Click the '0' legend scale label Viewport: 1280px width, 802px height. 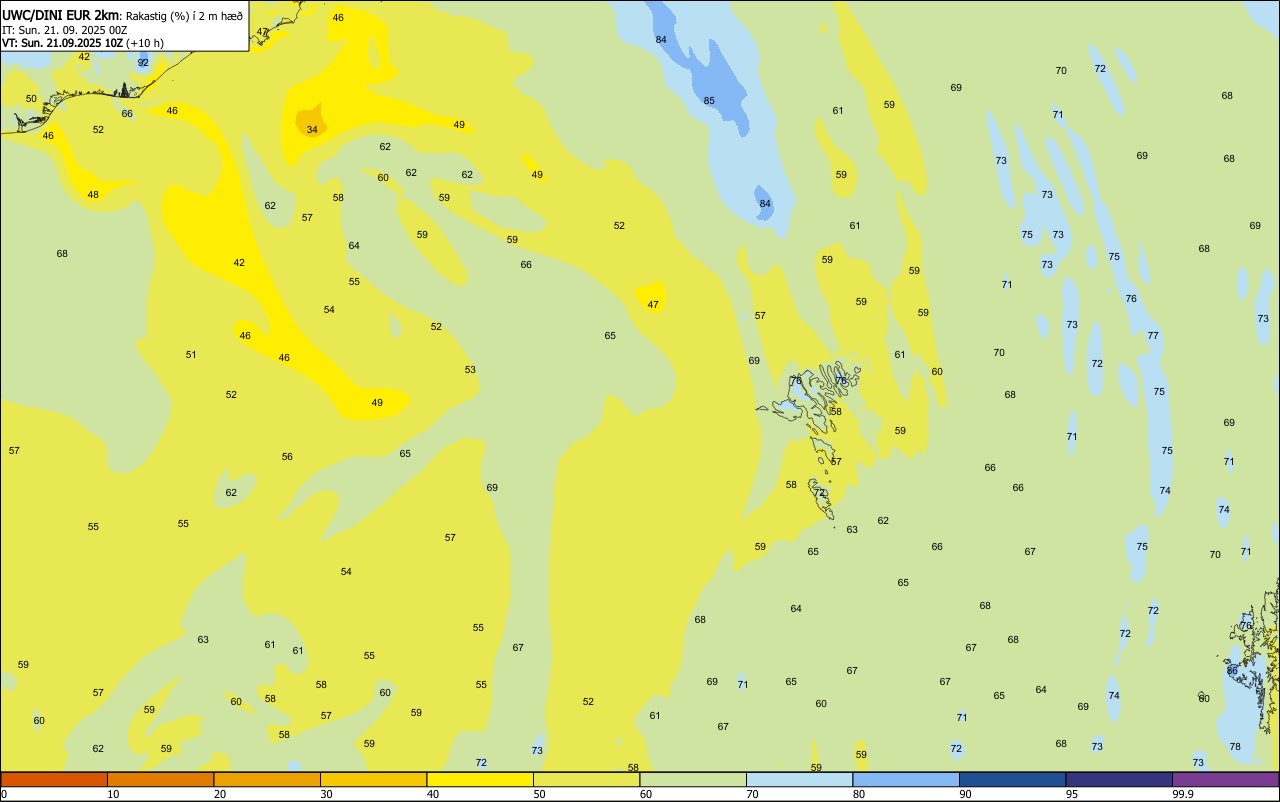(4, 794)
